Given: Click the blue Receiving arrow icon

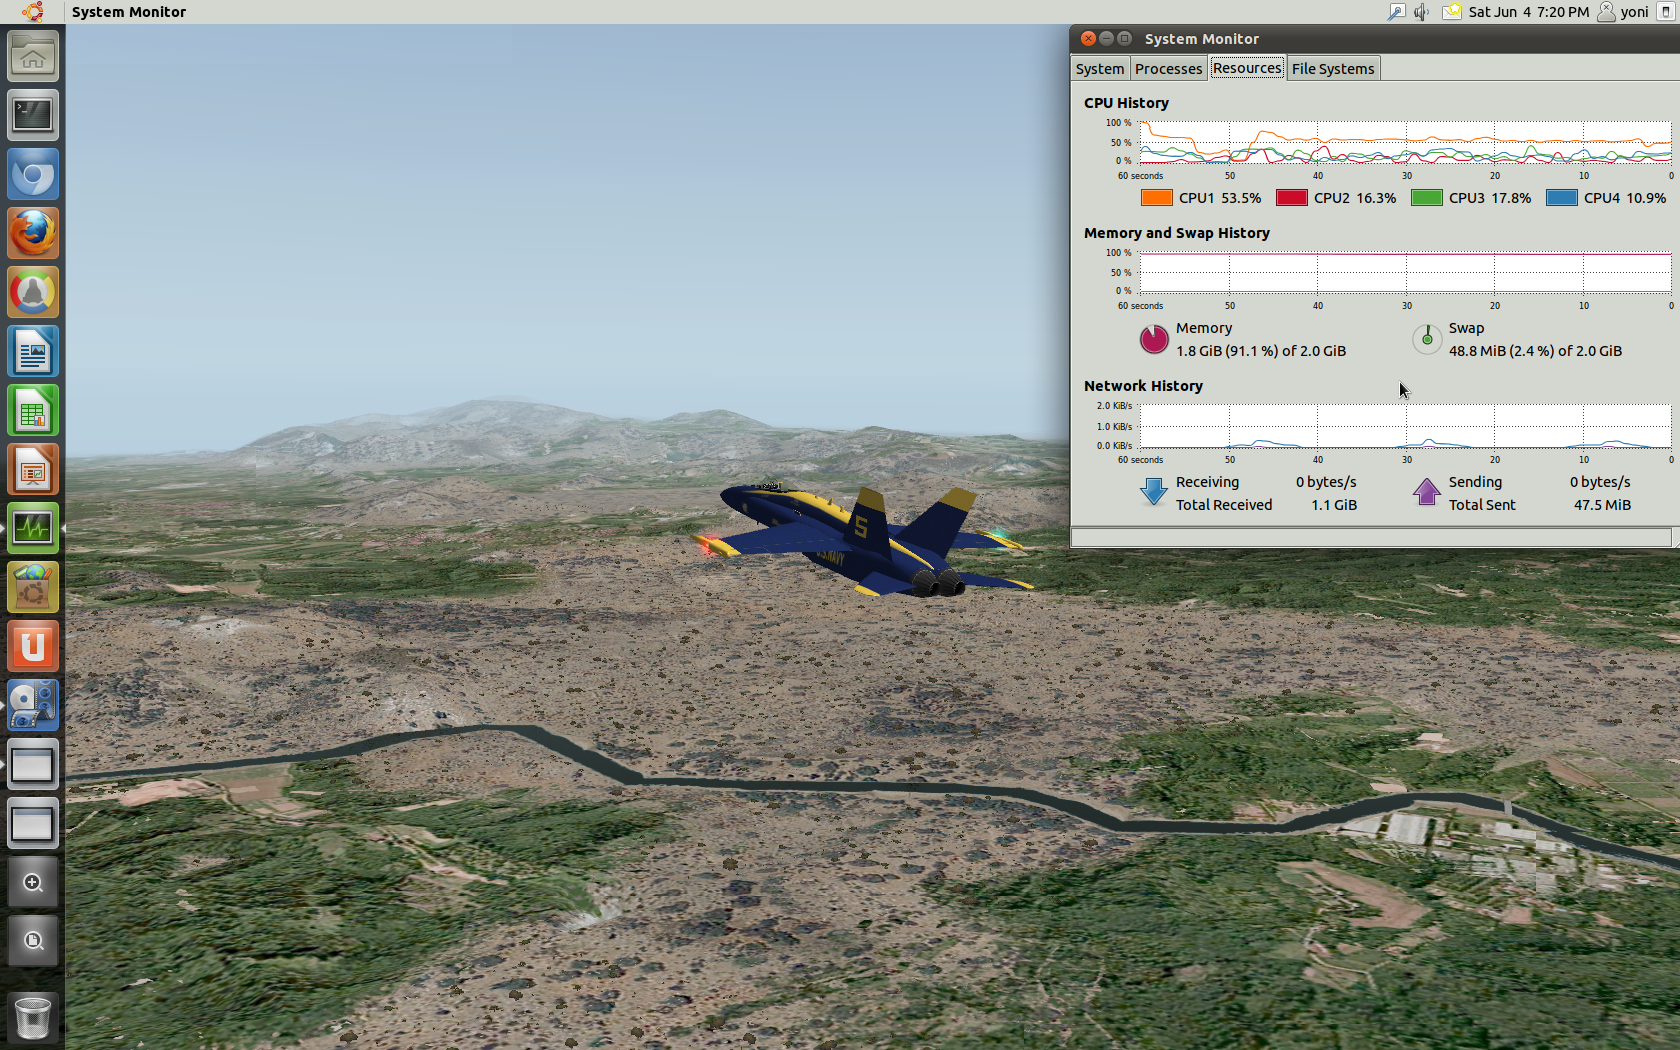Looking at the screenshot, I should pyautogui.click(x=1153, y=492).
